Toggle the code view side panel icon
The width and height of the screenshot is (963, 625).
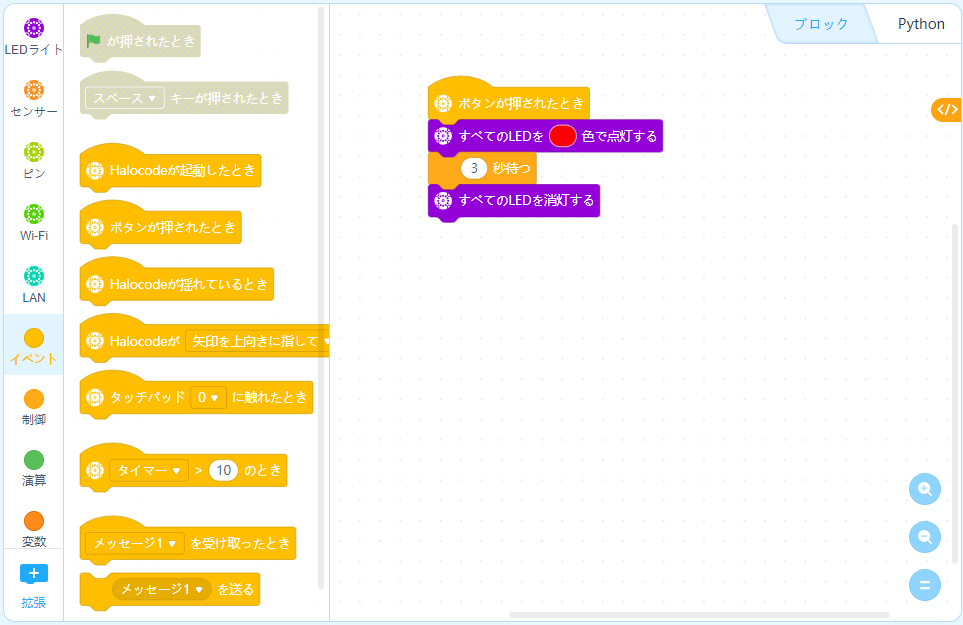(x=947, y=110)
